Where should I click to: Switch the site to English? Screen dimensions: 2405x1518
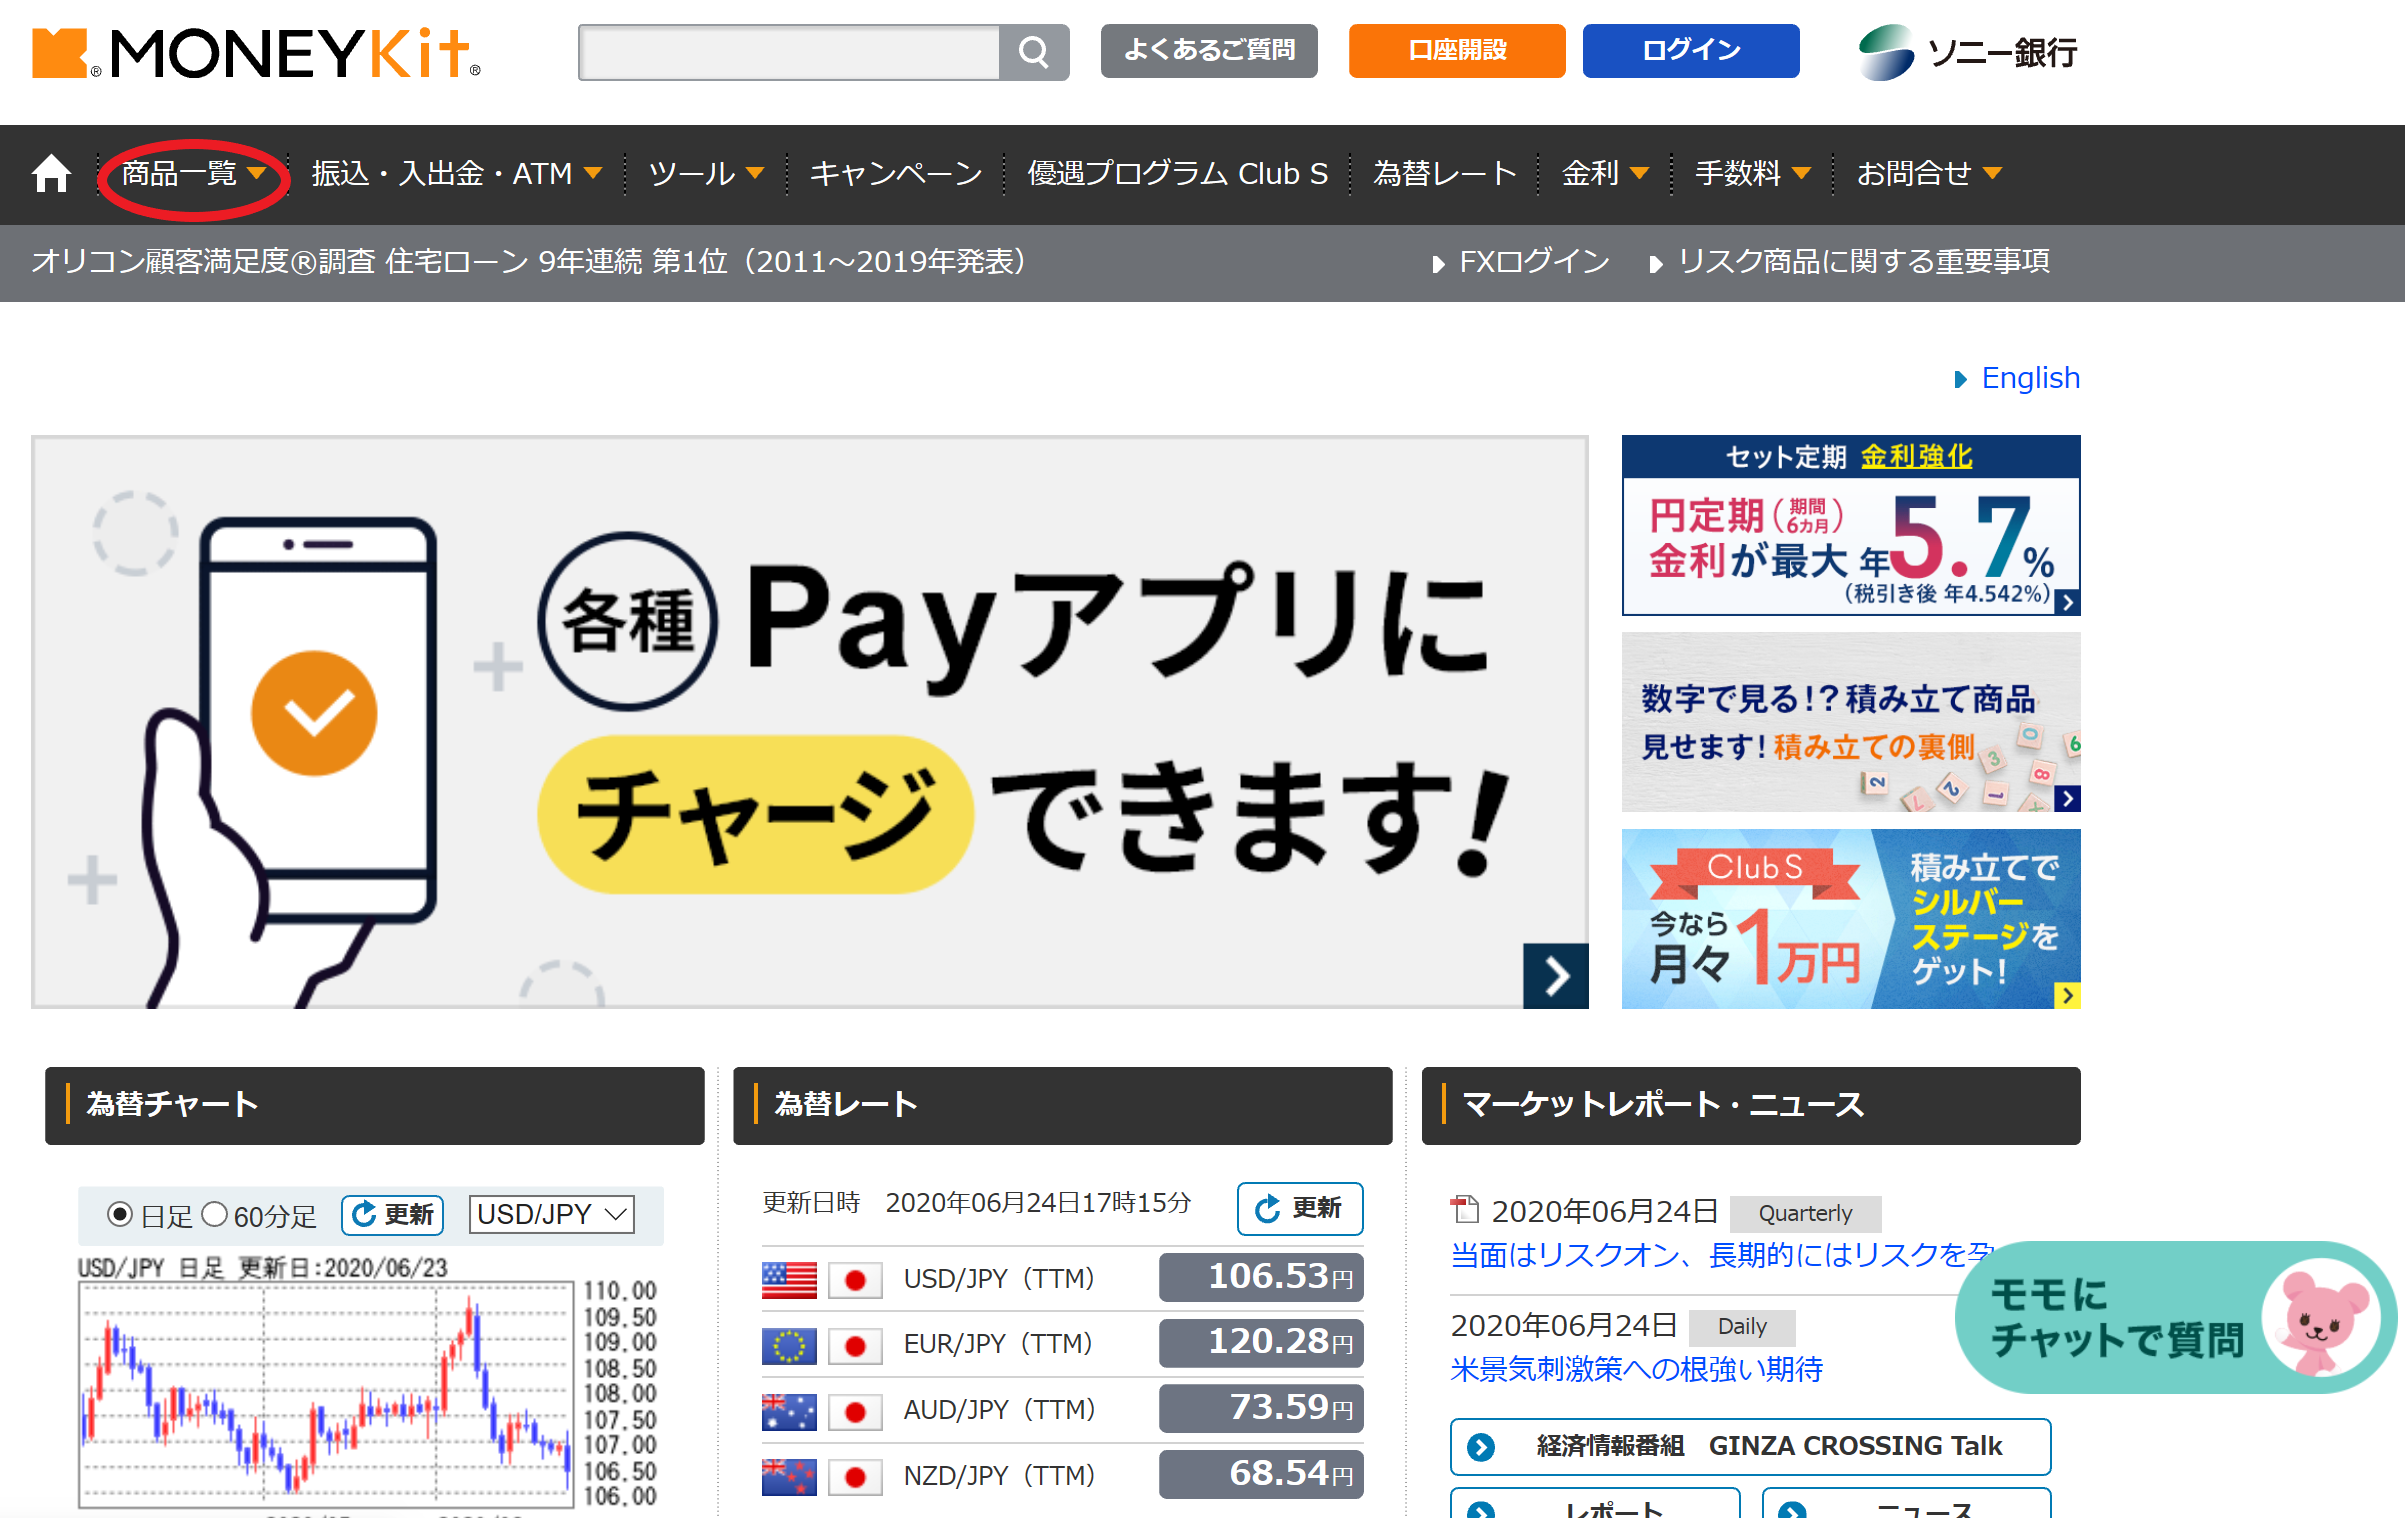coord(2030,377)
